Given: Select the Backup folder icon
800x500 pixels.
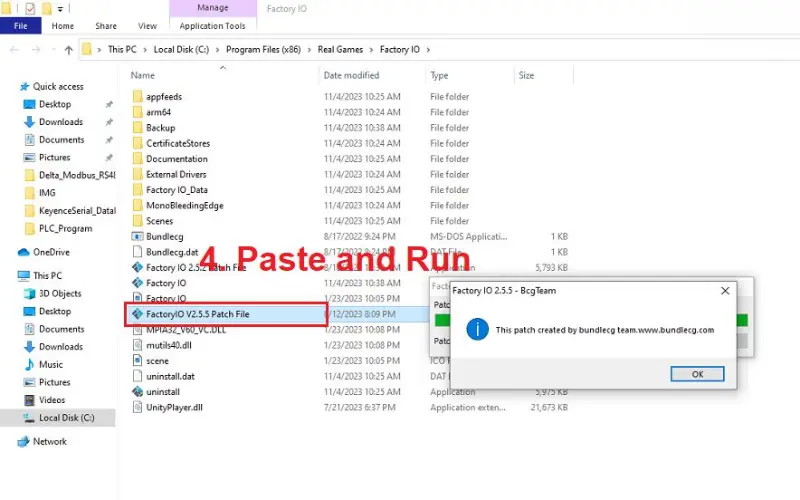Looking at the screenshot, I should point(137,128).
